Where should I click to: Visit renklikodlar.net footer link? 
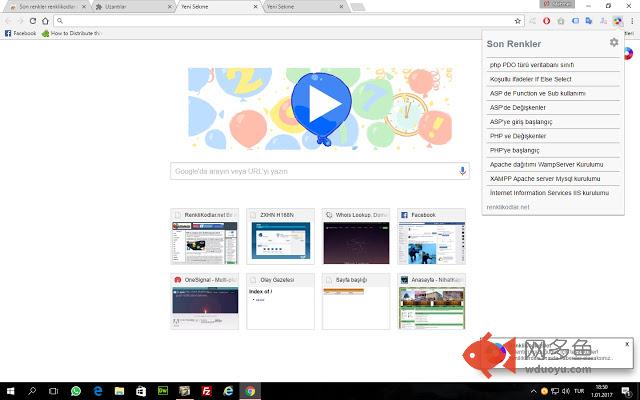pyautogui.click(x=508, y=207)
